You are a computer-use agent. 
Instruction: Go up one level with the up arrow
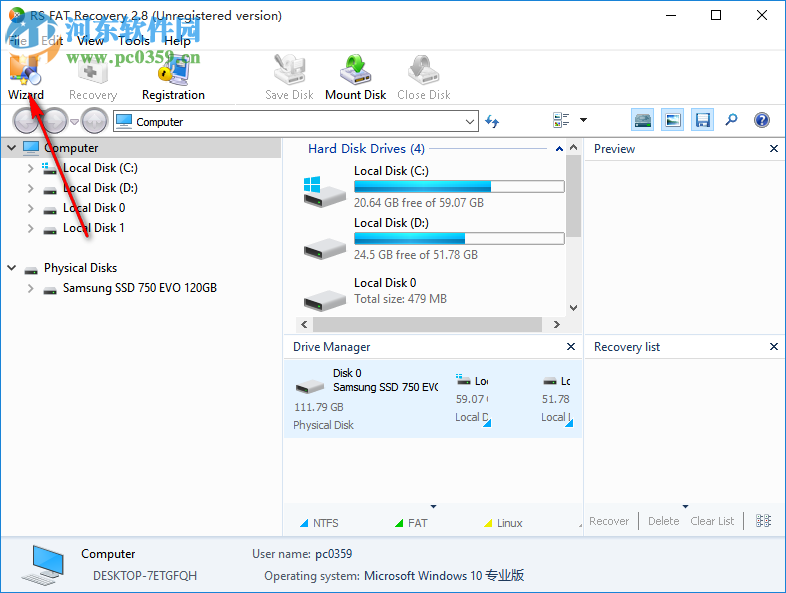pos(94,121)
